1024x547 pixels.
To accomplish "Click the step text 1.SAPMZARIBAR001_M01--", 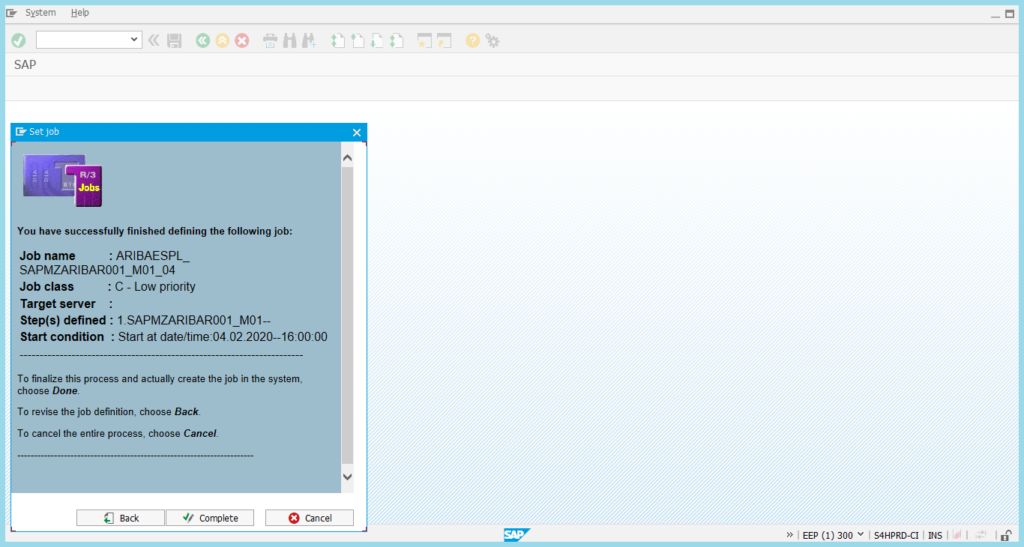I will pyautogui.click(x=194, y=320).
